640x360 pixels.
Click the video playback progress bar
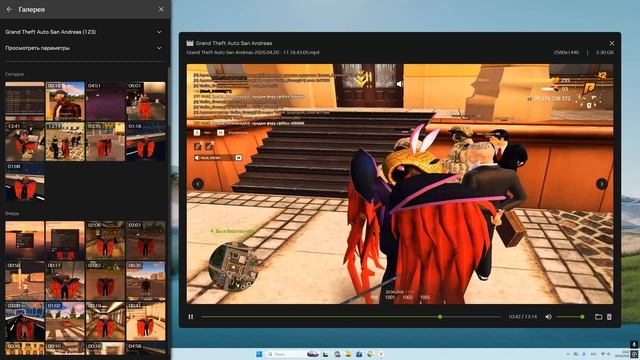pyautogui.click(x=351, y=317)
